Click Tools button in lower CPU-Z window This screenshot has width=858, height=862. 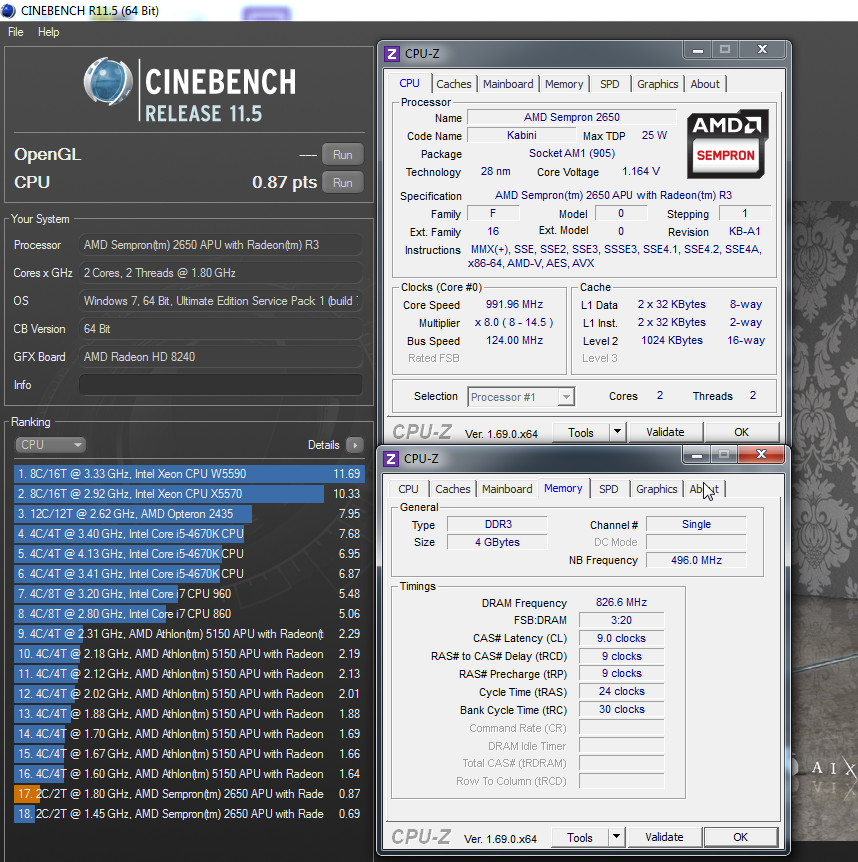pyautogui.click(x=579, y=837)
